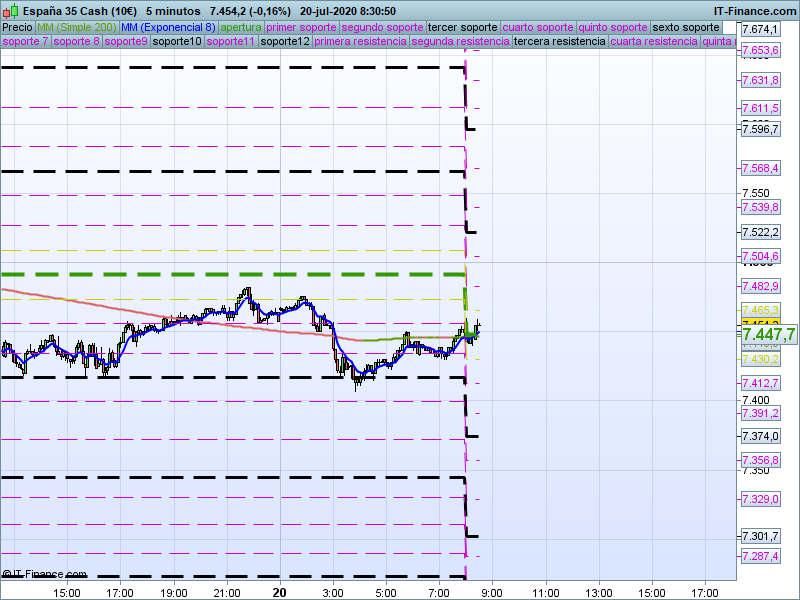Click the 7.568,4 magenta price label
The image size is (800, 600).
click(759, 168)
